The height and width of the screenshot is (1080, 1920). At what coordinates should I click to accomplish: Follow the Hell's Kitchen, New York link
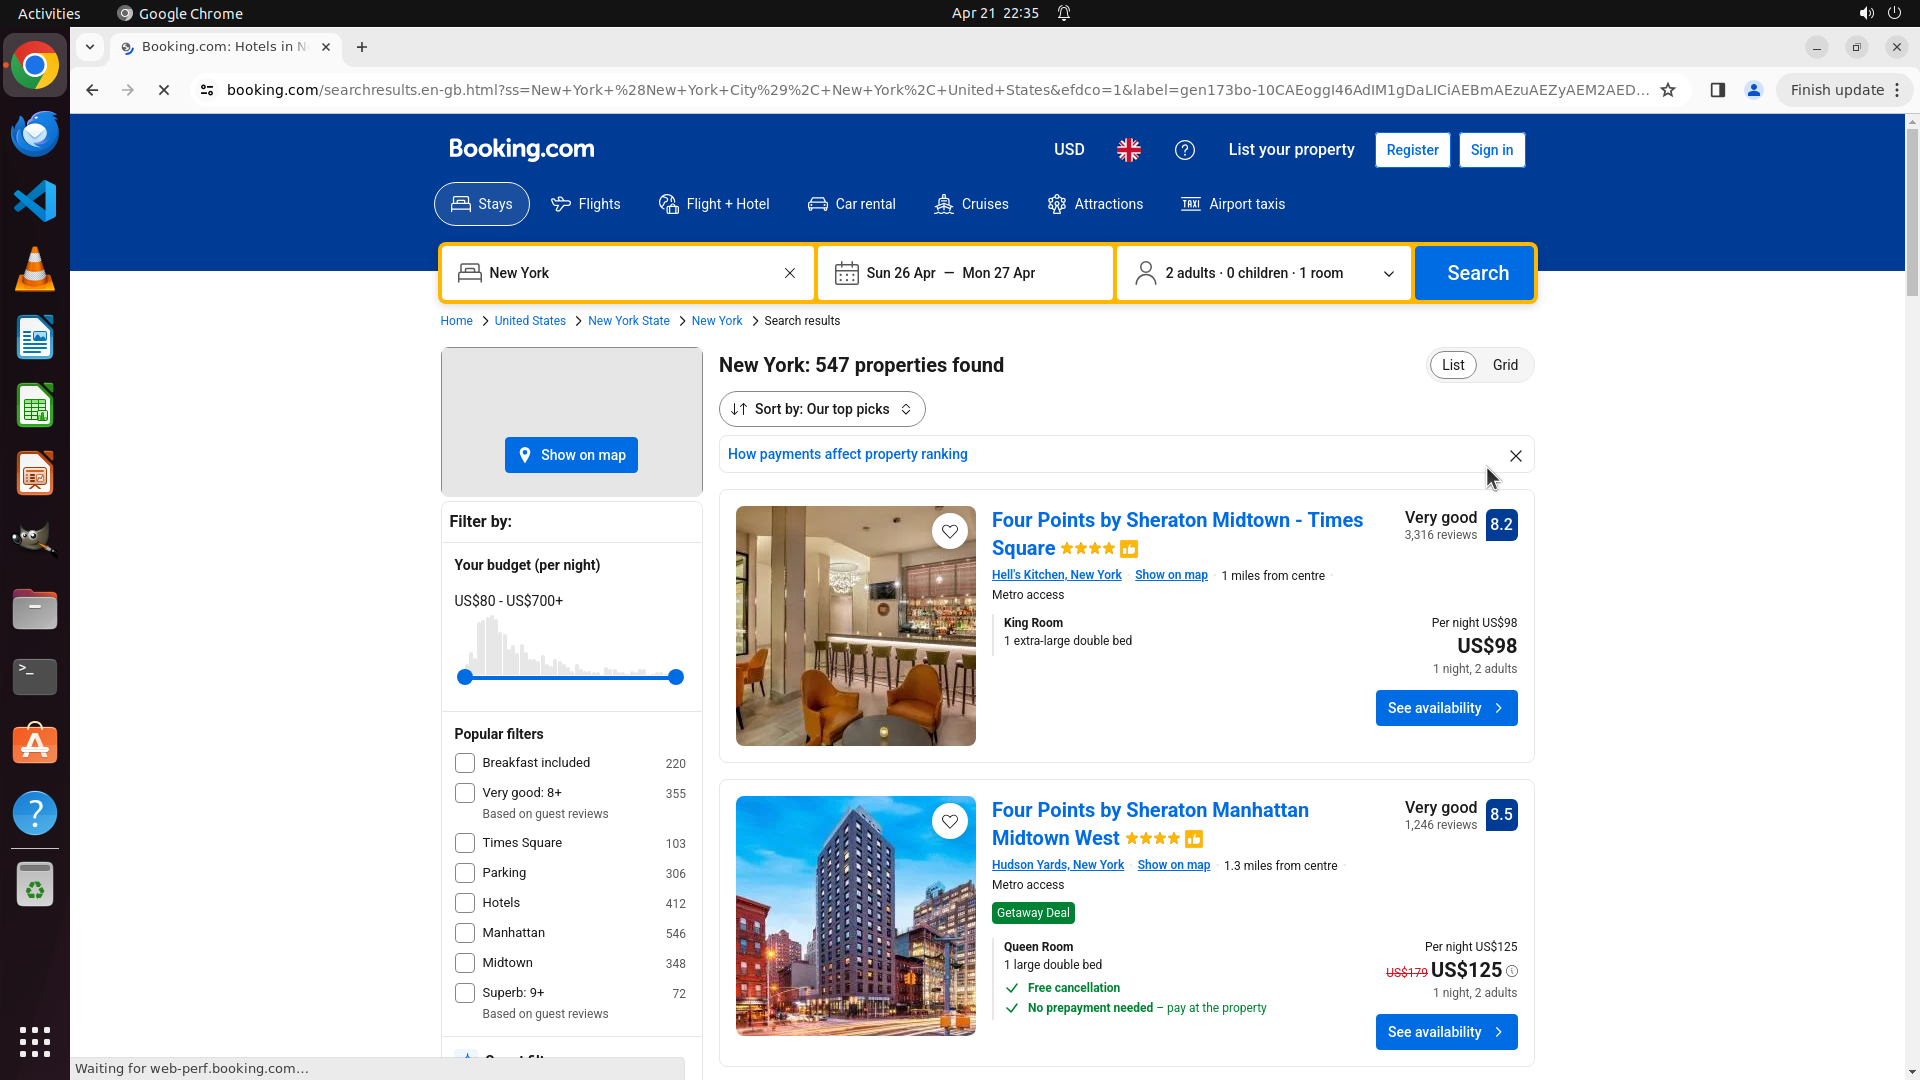[x=1056, y=575]
